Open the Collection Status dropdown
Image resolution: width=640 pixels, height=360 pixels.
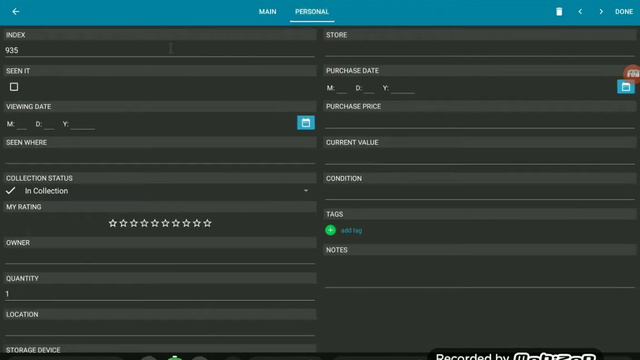click(x=159, y=191)
